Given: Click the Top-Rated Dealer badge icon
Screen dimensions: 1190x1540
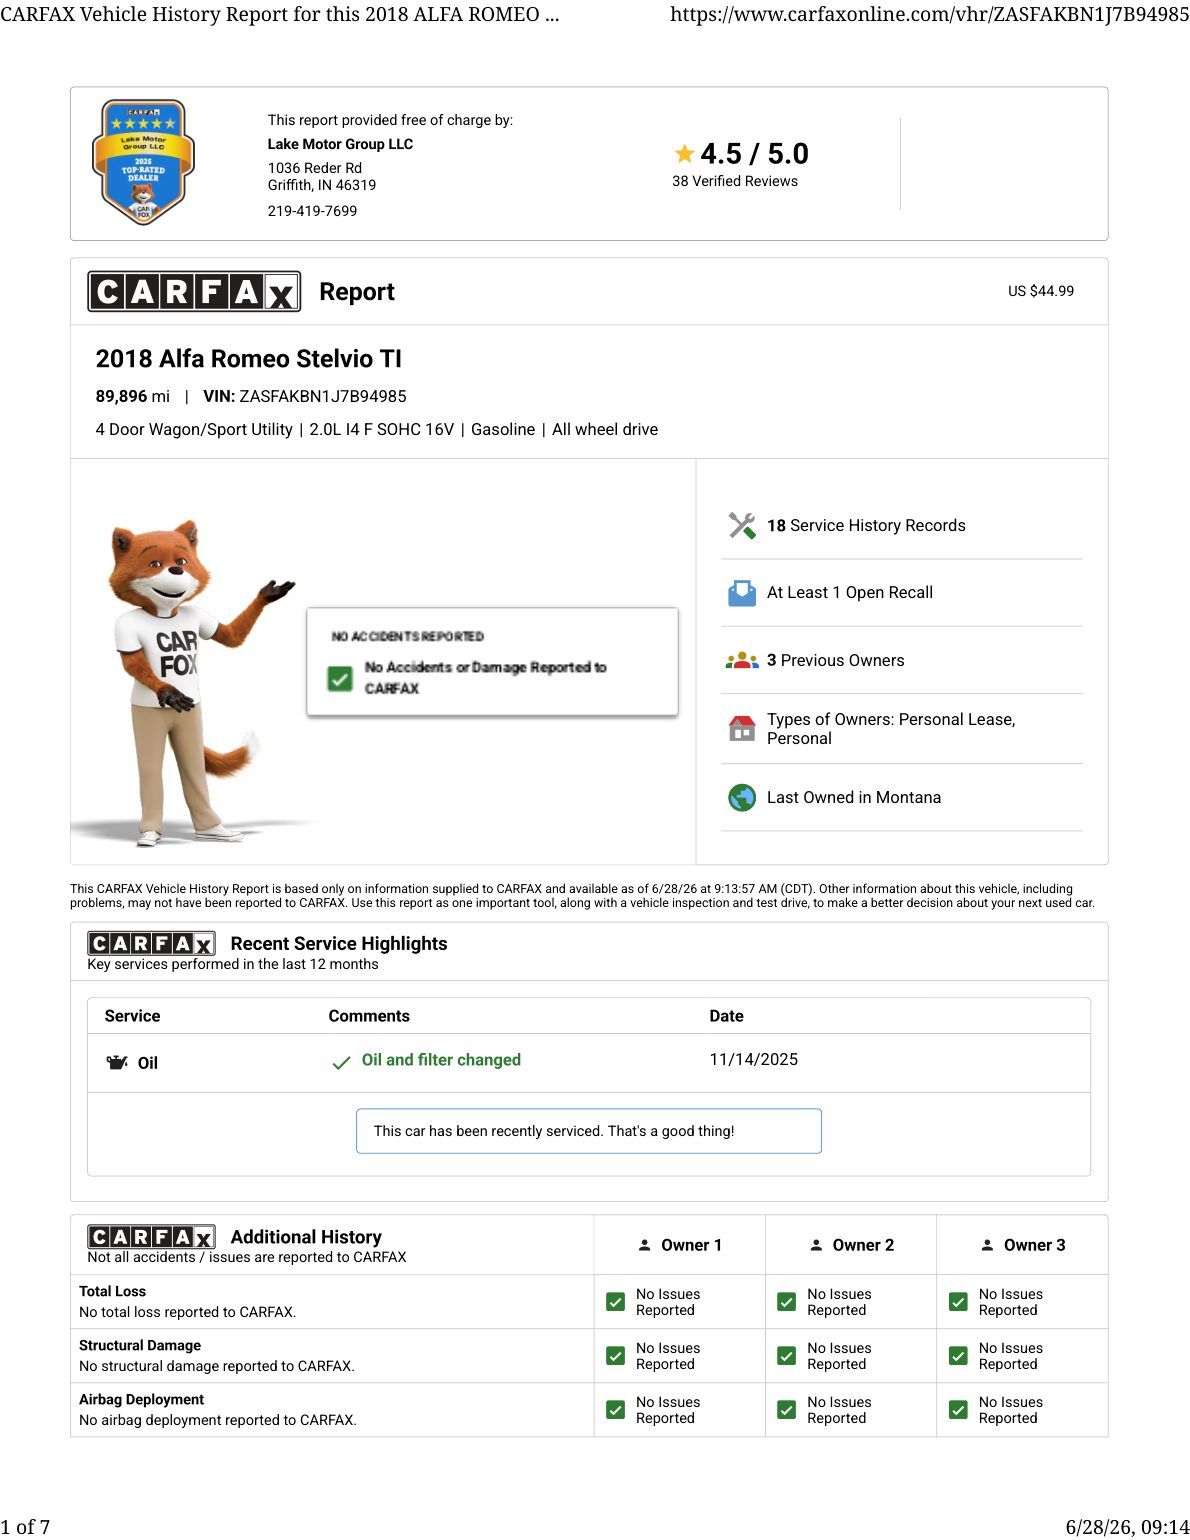Looking at the screenshot, I should click(143, 162).
